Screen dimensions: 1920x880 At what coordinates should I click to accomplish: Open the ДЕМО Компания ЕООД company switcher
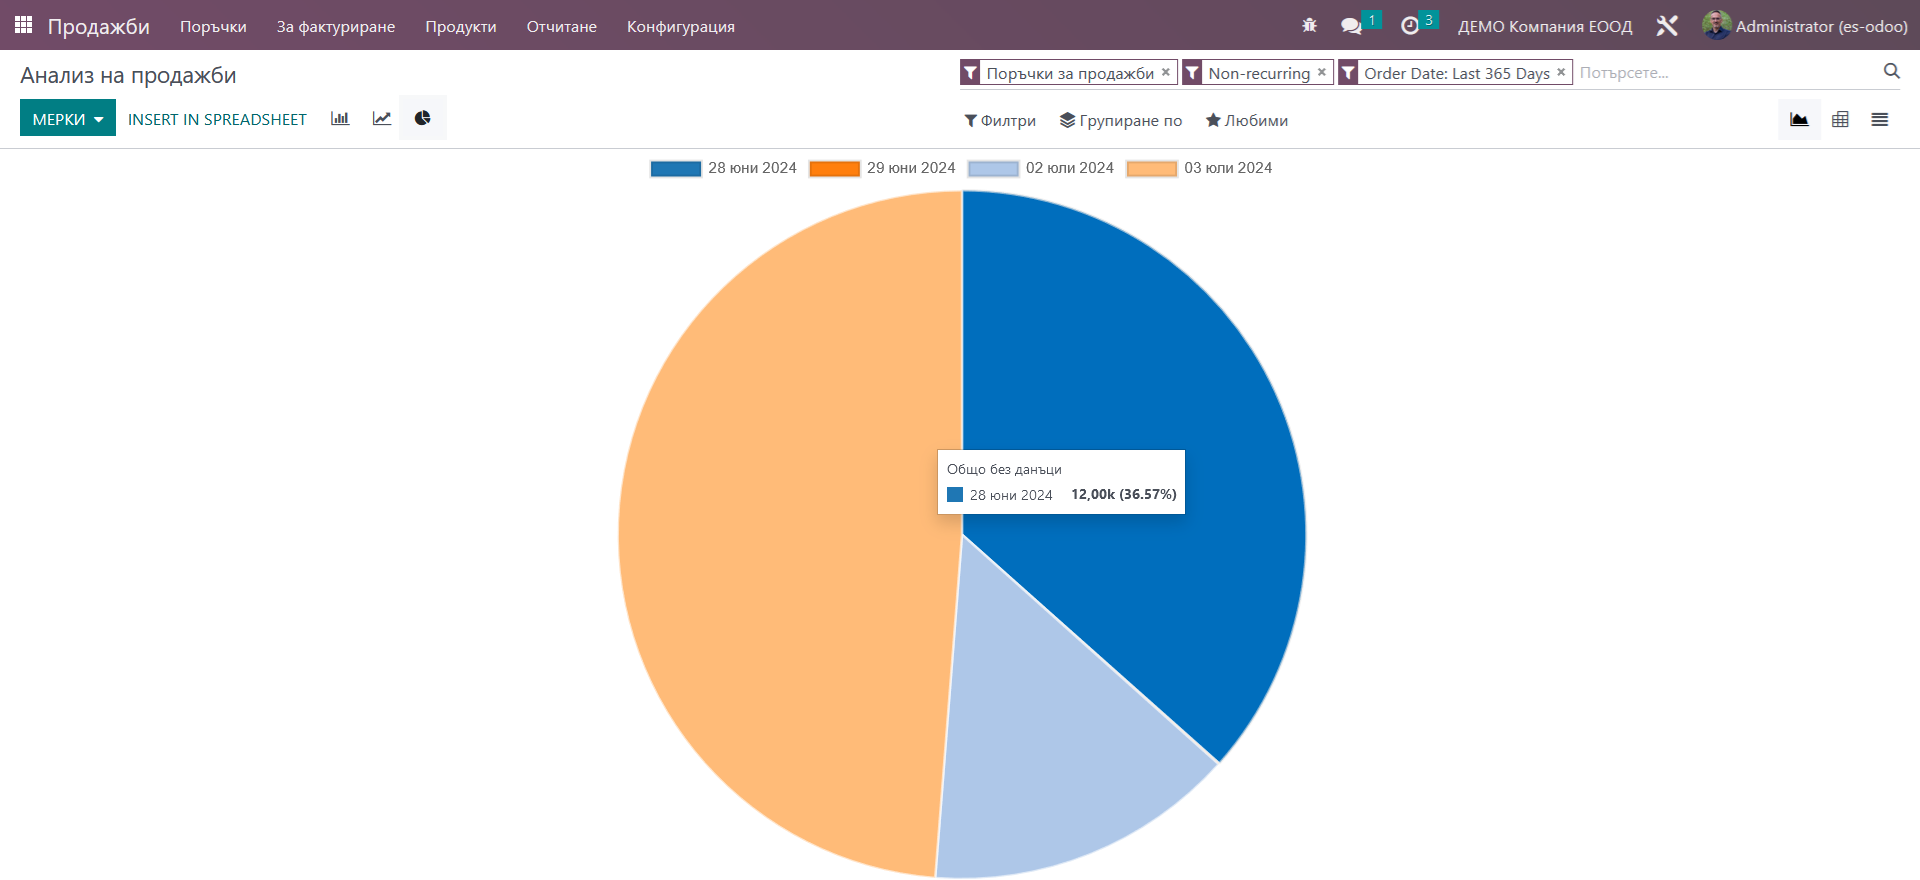coord(1545,26)
